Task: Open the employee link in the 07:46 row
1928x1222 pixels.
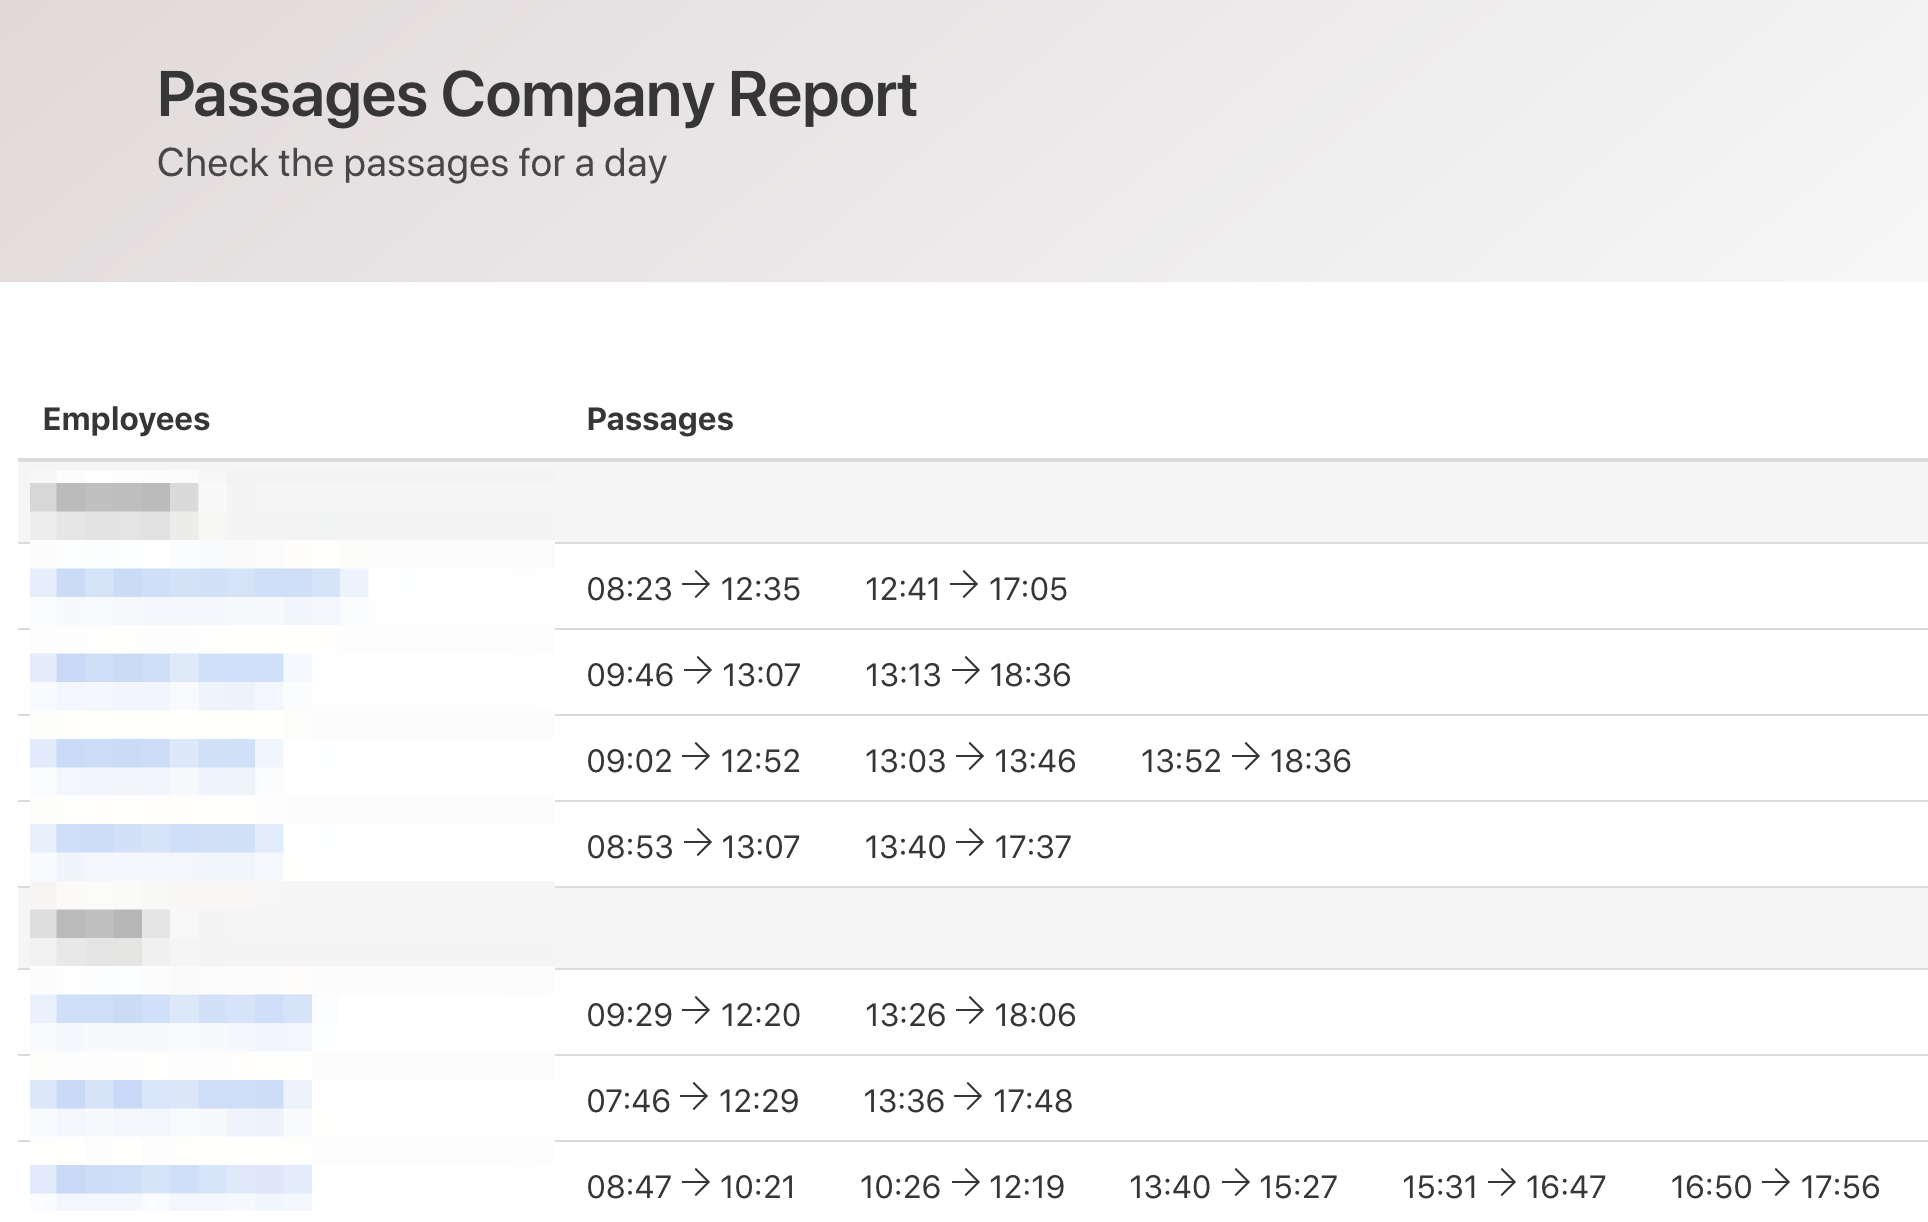Action: pos(170,1096)
